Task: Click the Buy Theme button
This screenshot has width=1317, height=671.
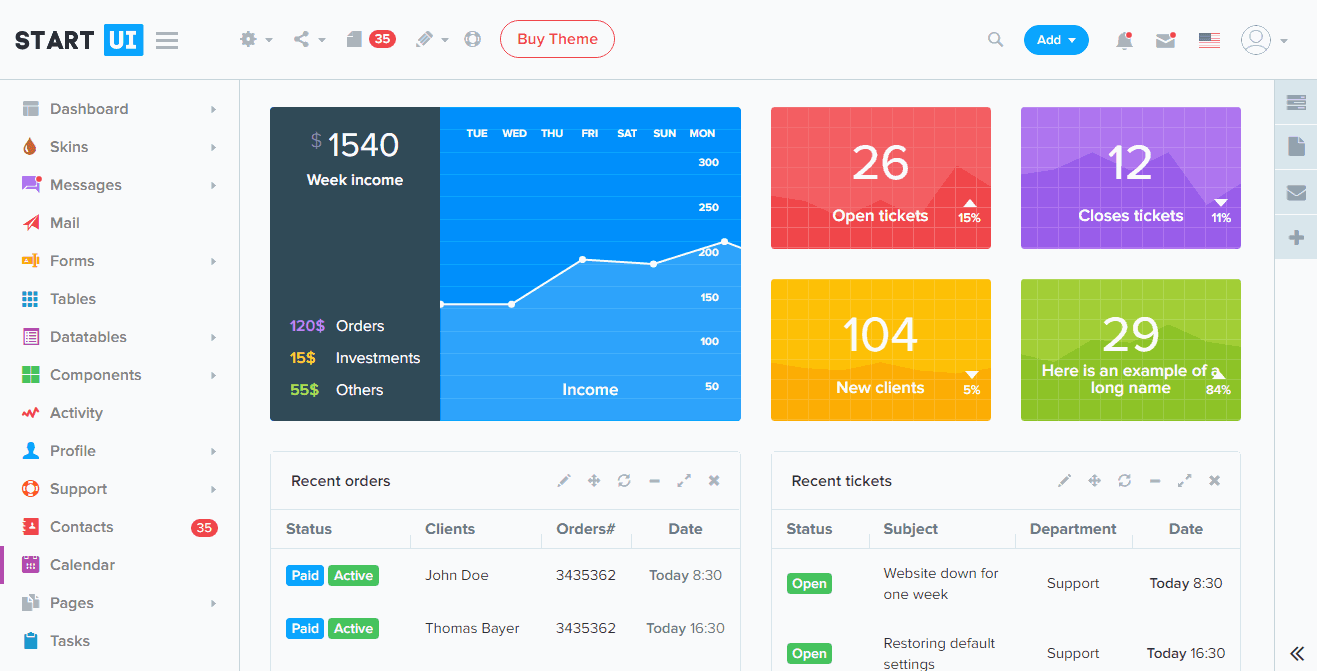Action: click(557, 39)
